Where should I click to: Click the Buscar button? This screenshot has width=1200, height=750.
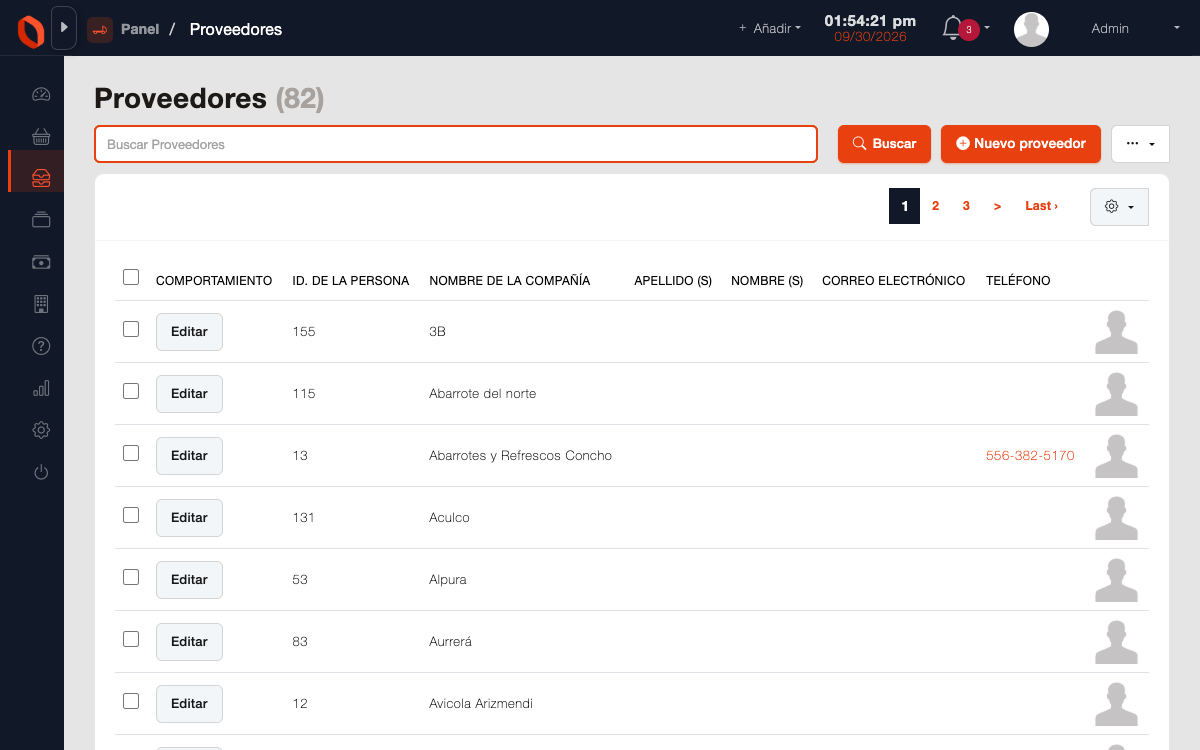pyautogui.click(x=884, y=144)
